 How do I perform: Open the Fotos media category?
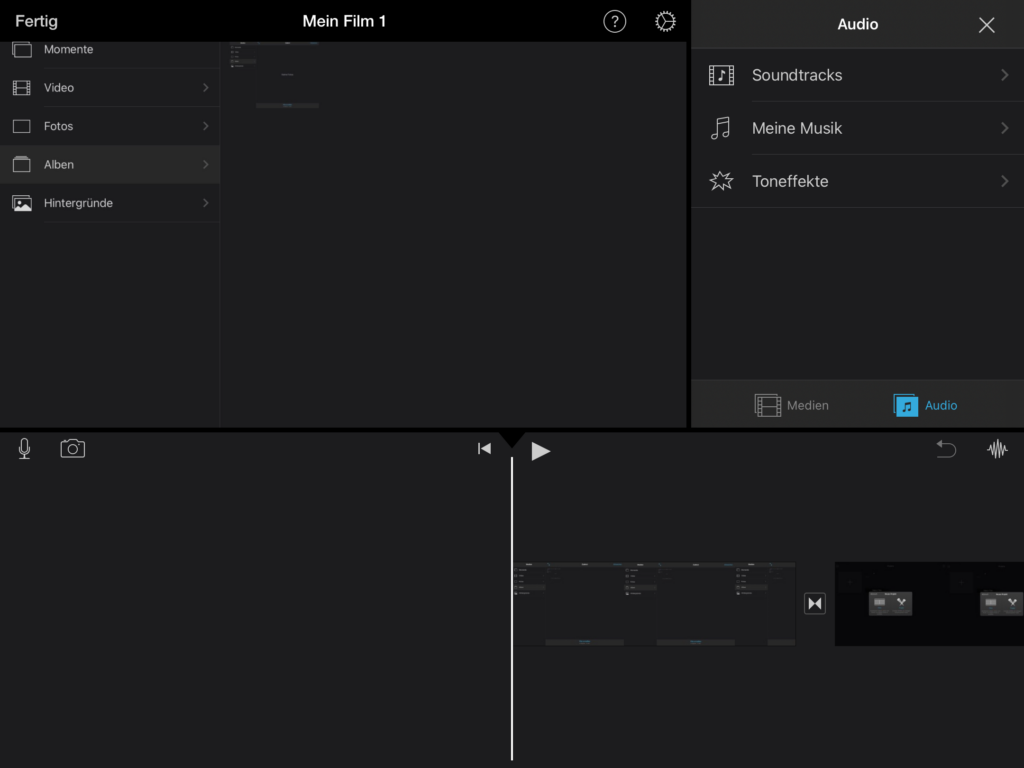(x=110, y=126)
